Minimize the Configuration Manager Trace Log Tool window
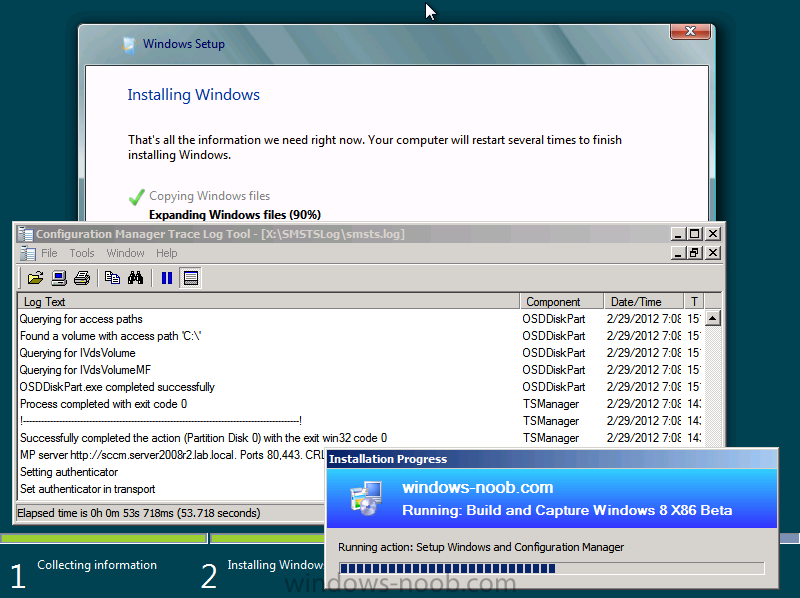This screenshot has height=598, width=800. click(x=678, y=234)
